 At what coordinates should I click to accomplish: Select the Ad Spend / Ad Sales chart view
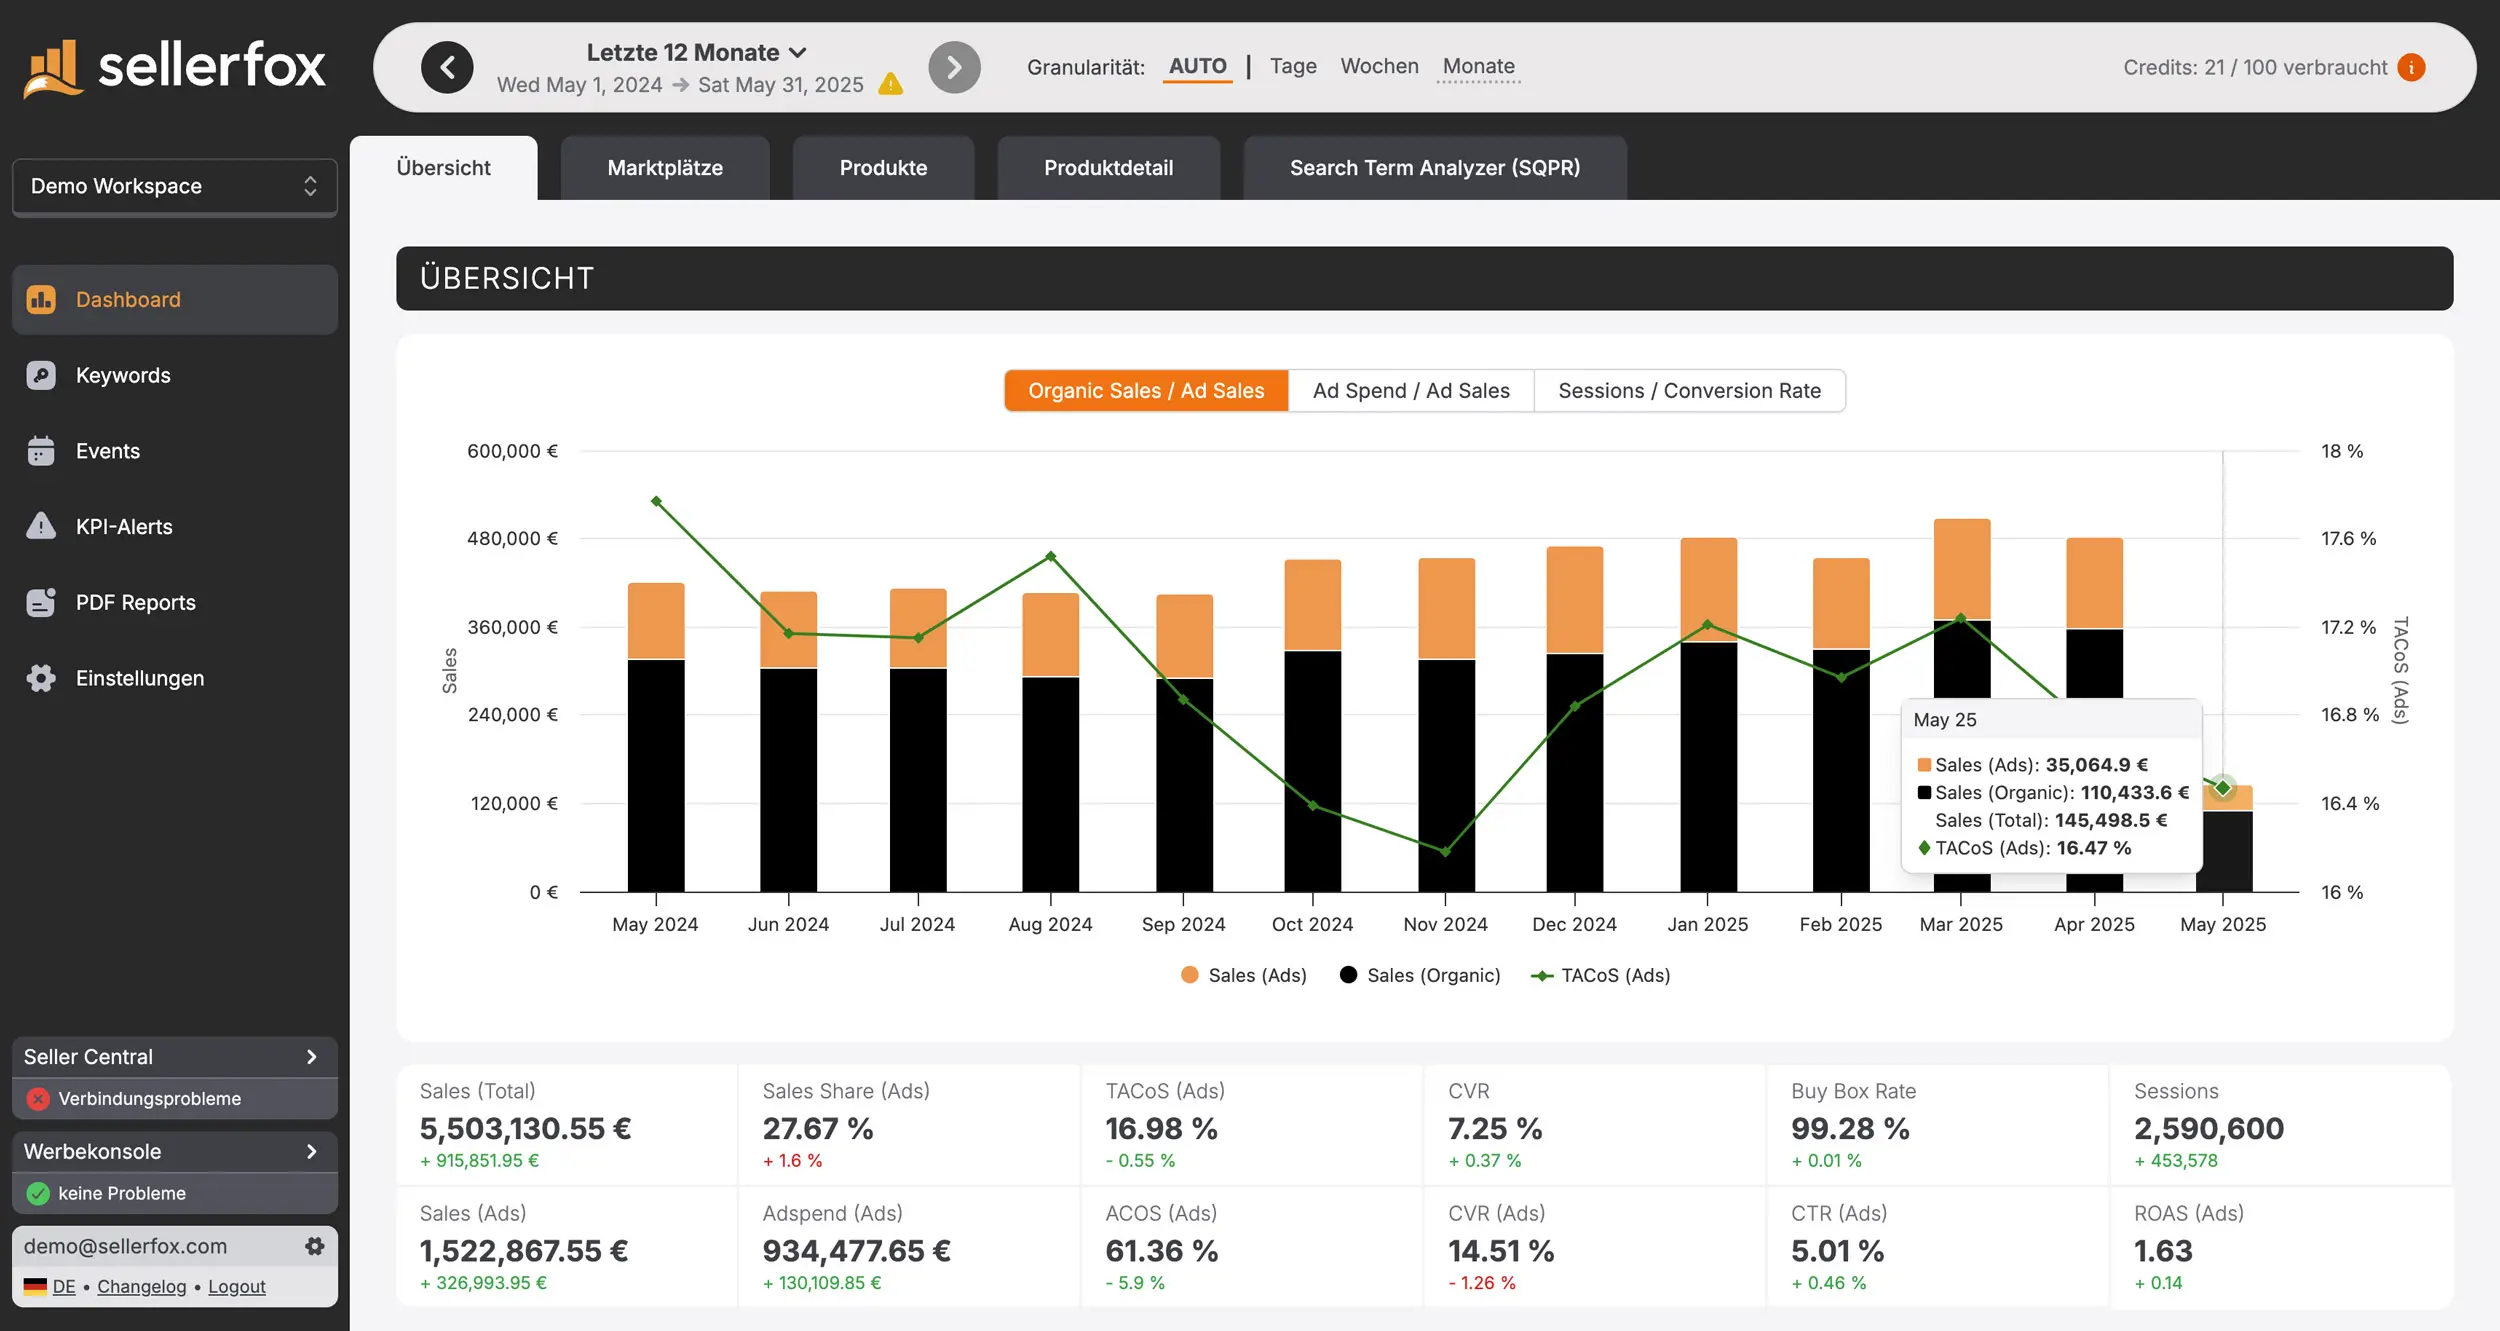[x=1411, y=390]
